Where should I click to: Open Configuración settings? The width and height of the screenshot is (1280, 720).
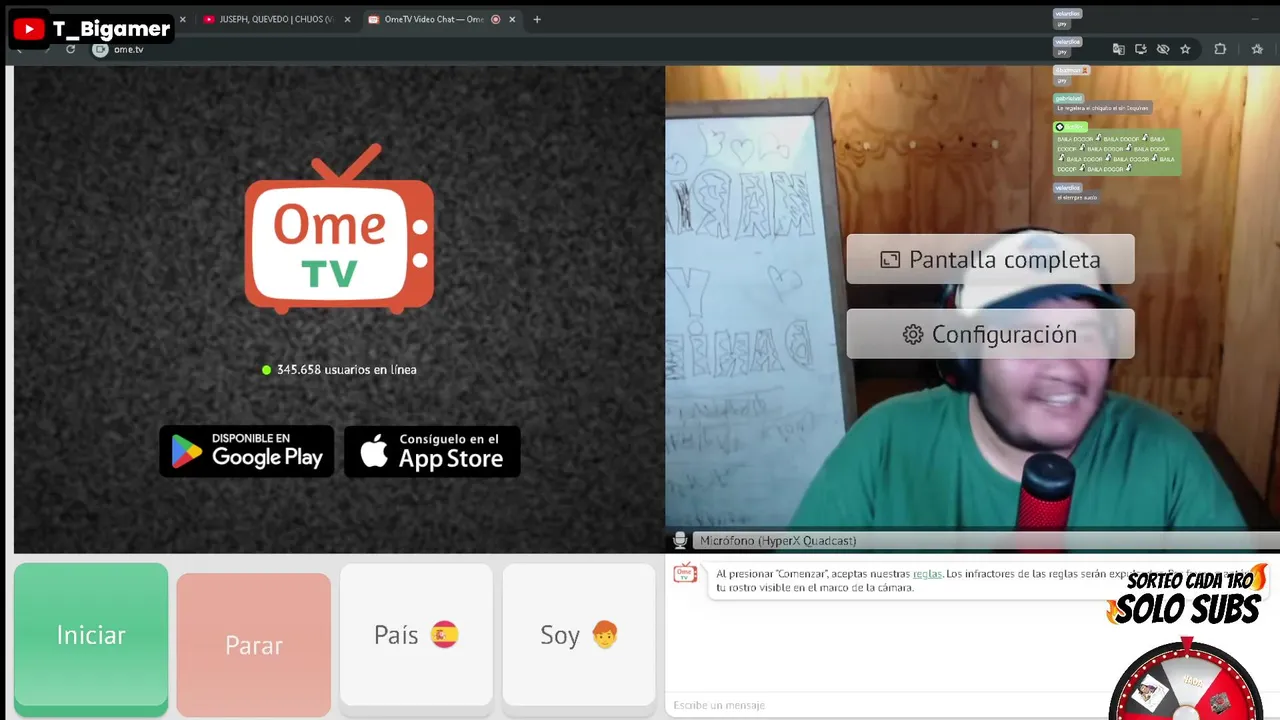[x=990, y=334]
